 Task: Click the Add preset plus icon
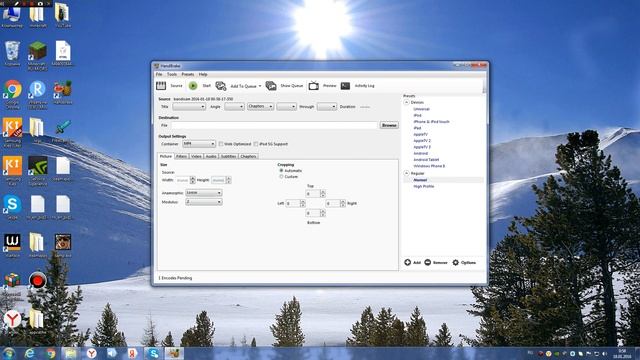pos(407,262)
